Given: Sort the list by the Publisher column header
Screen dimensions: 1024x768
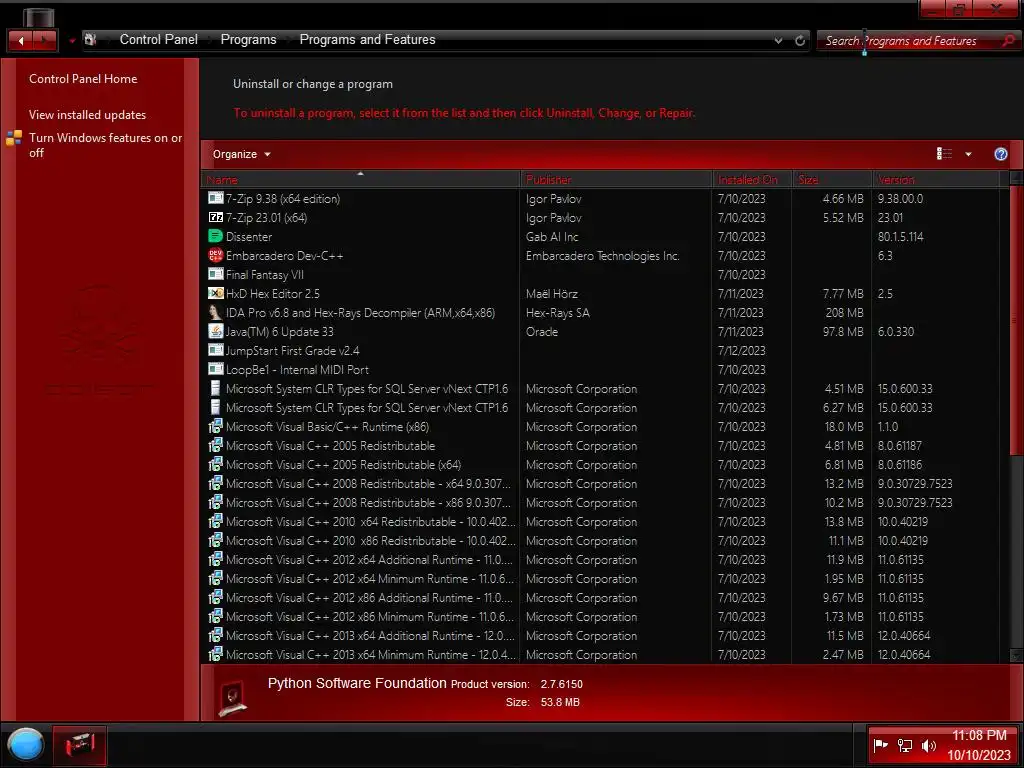Looking at the screenshot, I should (x=616, y=179).
